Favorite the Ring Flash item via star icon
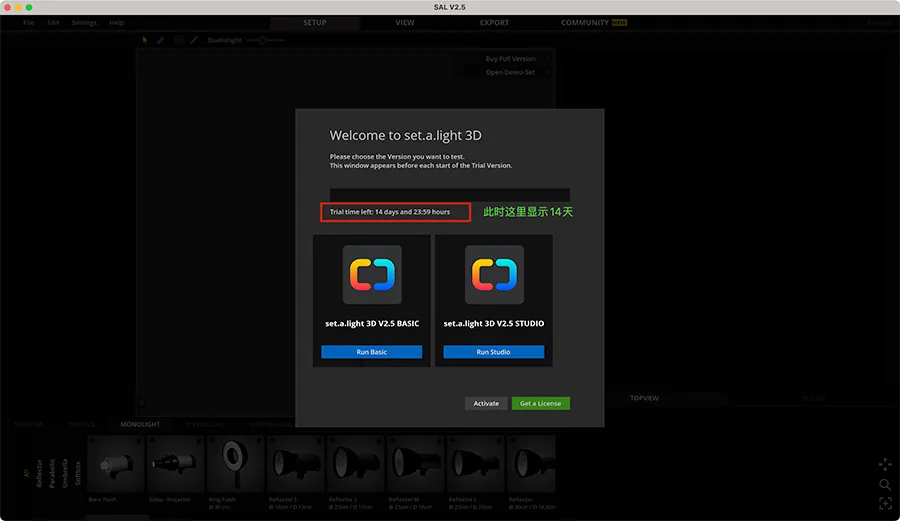The image size is (900, 521). click(258, 441)
